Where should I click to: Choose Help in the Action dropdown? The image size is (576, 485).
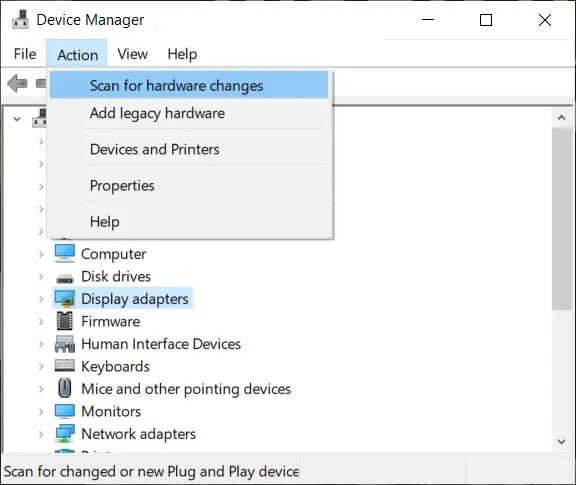[189, 221]
